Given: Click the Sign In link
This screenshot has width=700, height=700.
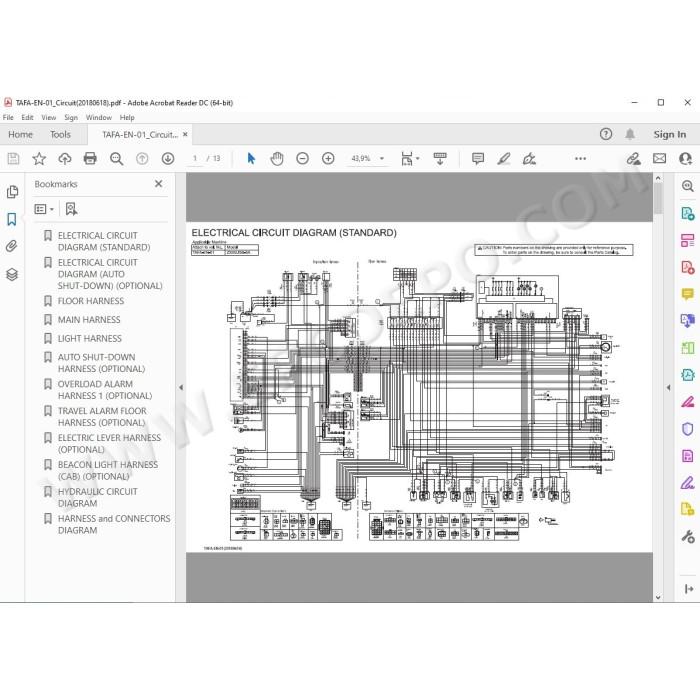Looking at the screenshot, I should click(x=670, y=134).
